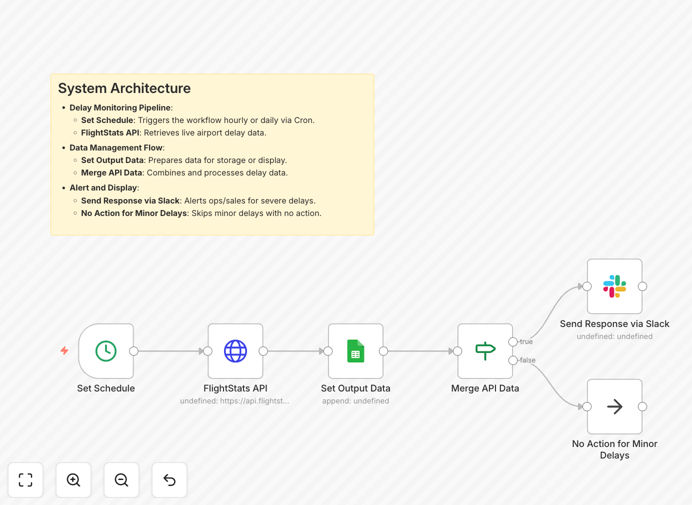Click the Set Output Data input connector
This screenshot has width=692, height=505.
[x=328, y=351]
